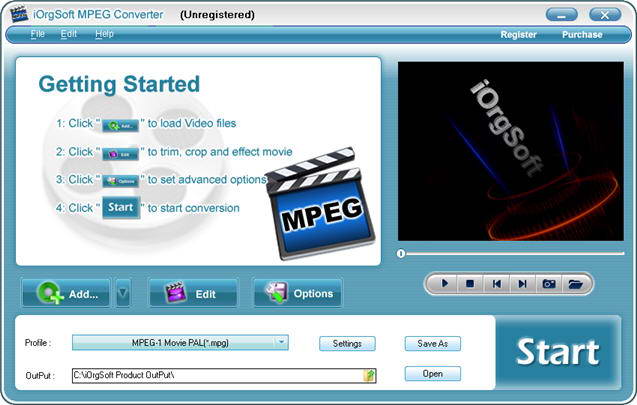The height and width of the screenshot is (405, 637).
Task: Open the Profile format dropdown
Action: pos(180,342)
